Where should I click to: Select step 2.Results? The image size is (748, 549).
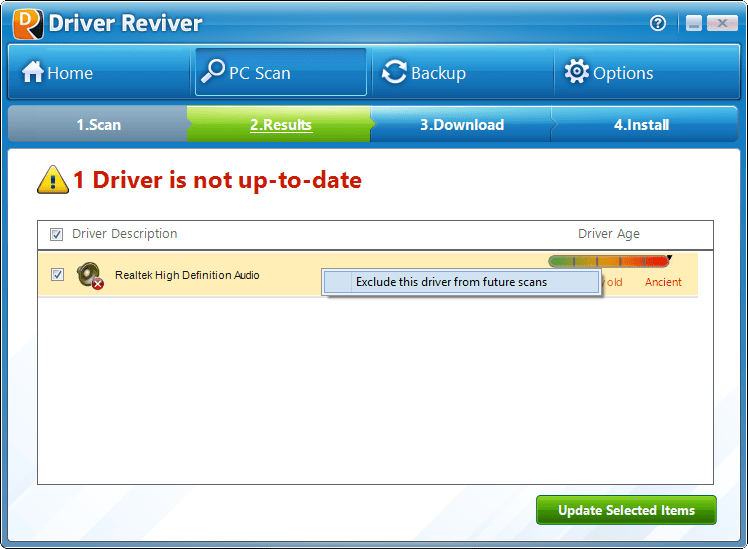click(280, 124)
